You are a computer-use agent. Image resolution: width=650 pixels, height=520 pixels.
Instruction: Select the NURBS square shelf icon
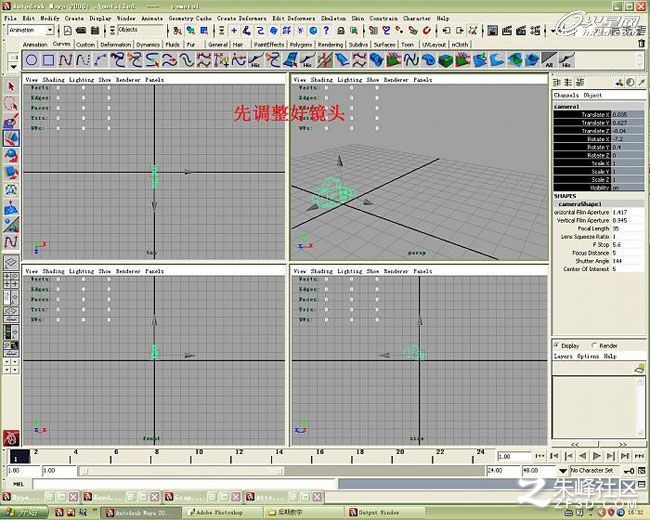tap(49, 61)
